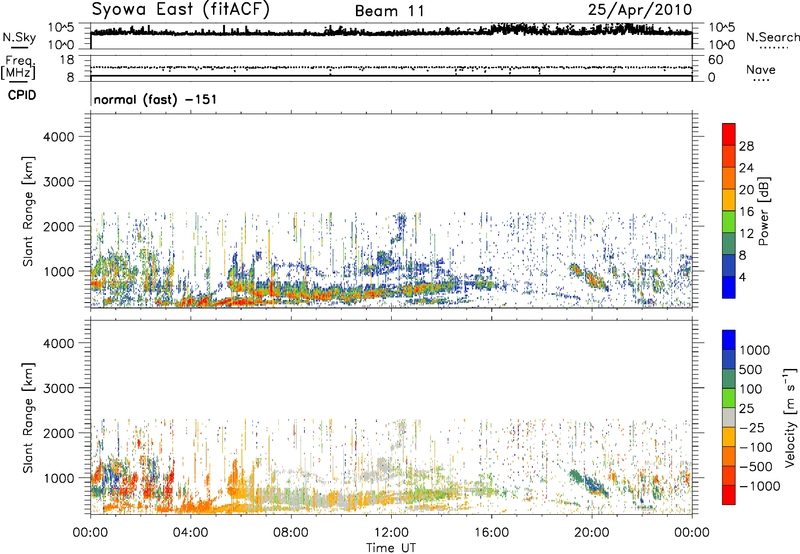
Task: Click the "20:00" time axis label
Action: tap(591, 533)
